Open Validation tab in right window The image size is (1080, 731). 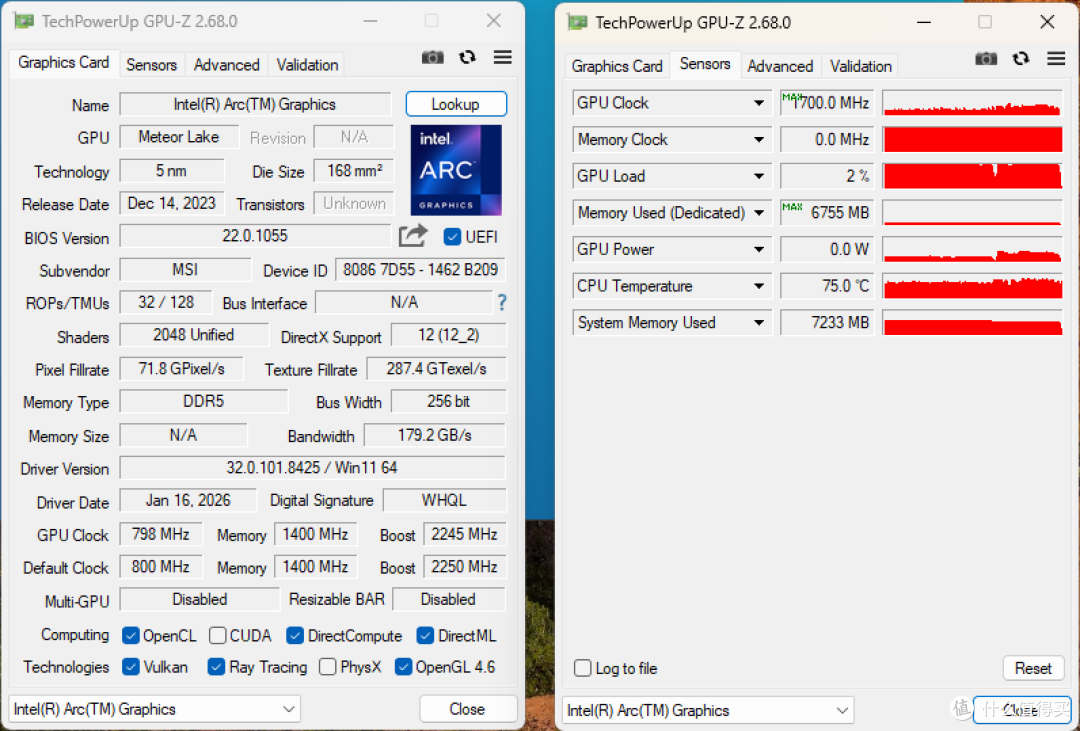861,66
